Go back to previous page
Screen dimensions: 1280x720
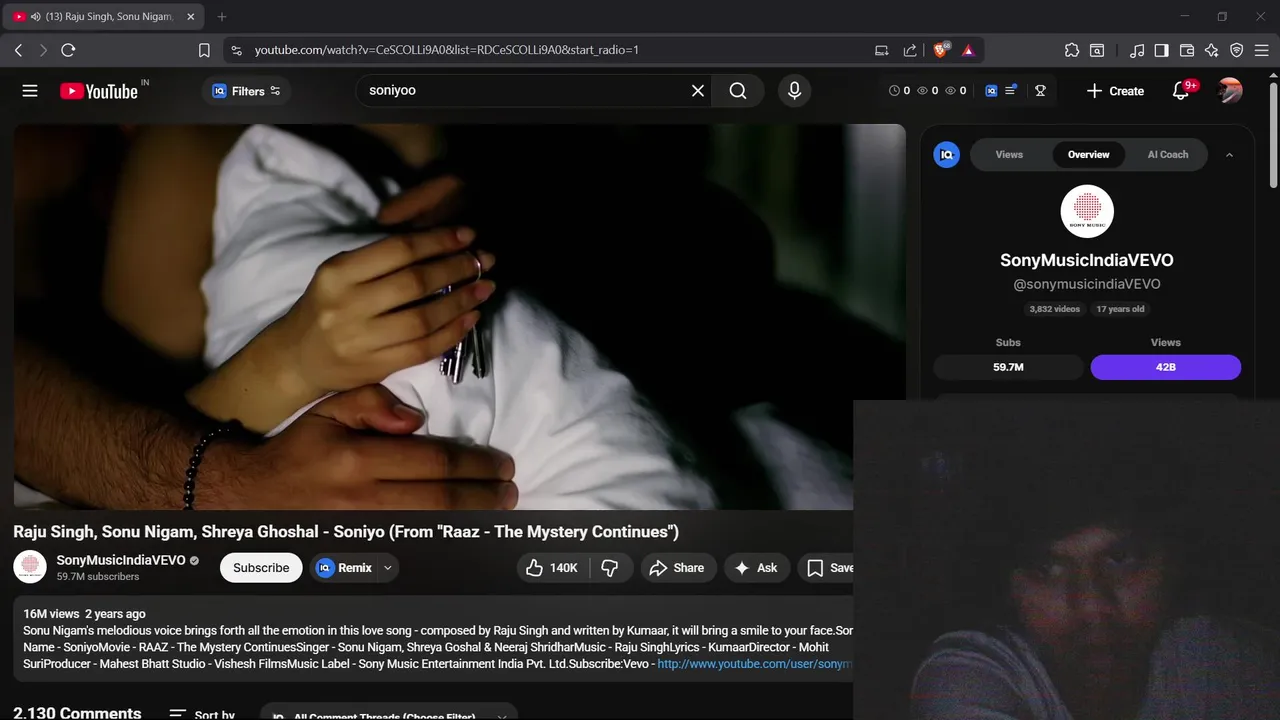pos(18,50)
